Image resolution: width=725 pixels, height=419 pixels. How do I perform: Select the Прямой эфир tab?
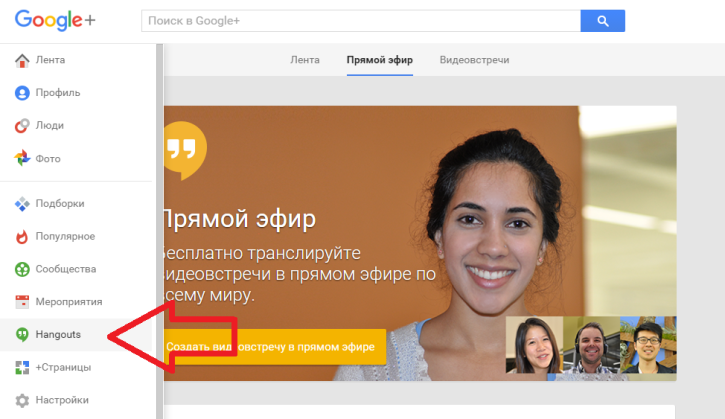(380, 60)
